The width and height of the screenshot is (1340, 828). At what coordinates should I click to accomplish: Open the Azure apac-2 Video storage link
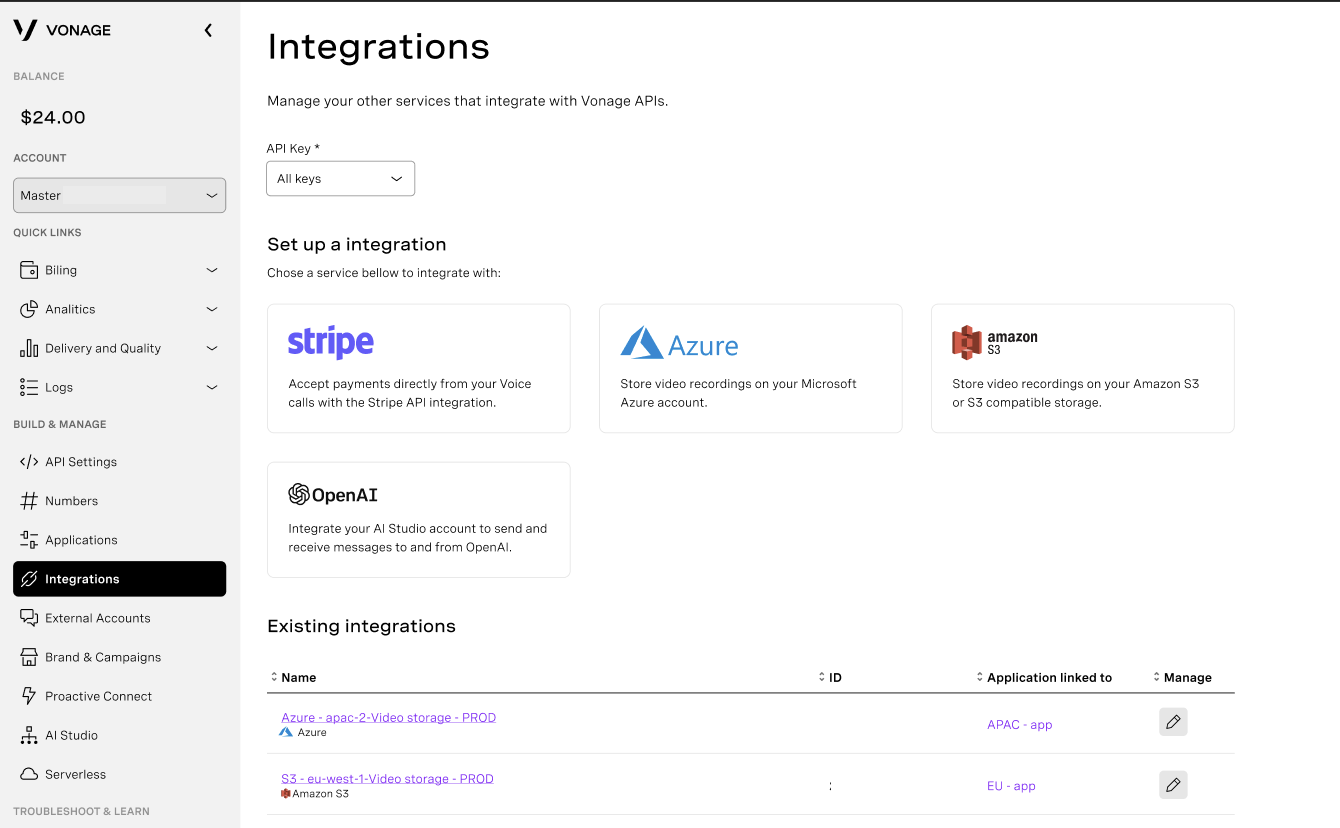click(388, 718)
